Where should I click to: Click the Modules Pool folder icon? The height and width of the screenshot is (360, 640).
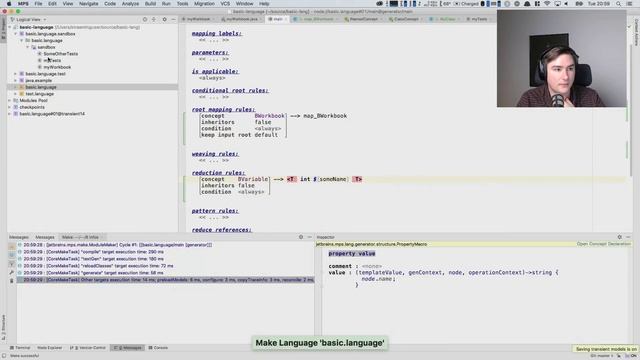click(x=16, y=100)
